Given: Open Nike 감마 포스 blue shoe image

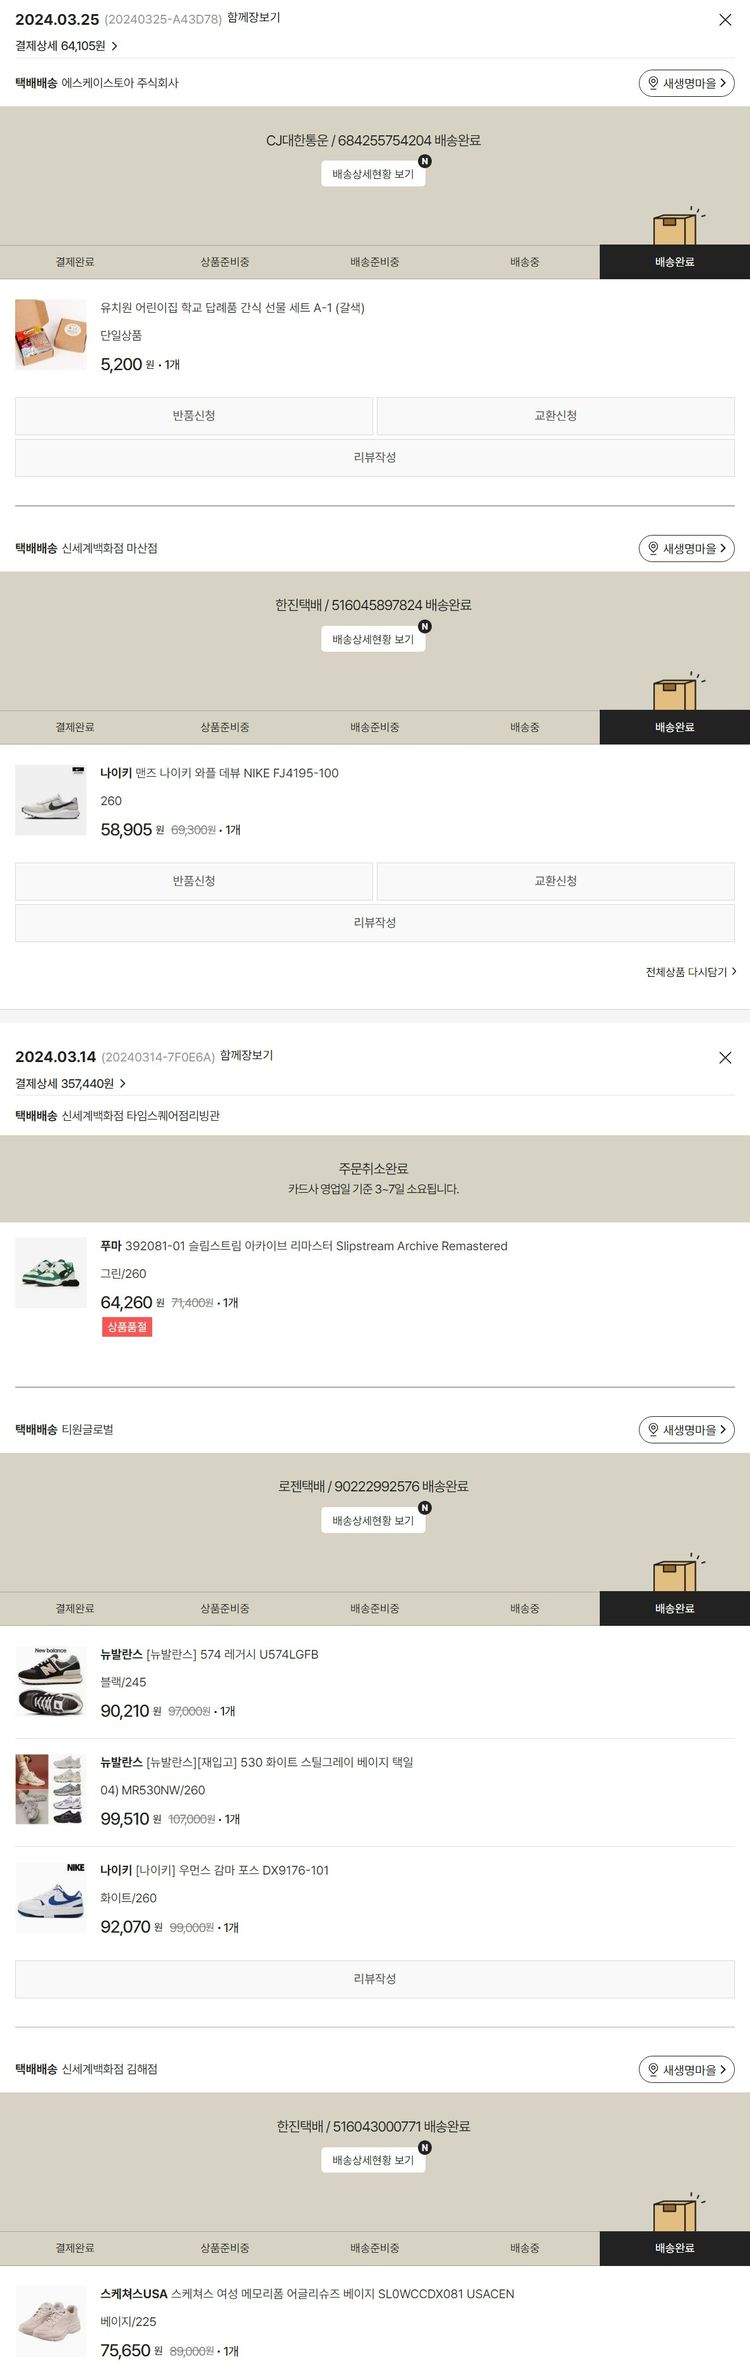Looking at the screenshot, I should (x=51, y=1897).
